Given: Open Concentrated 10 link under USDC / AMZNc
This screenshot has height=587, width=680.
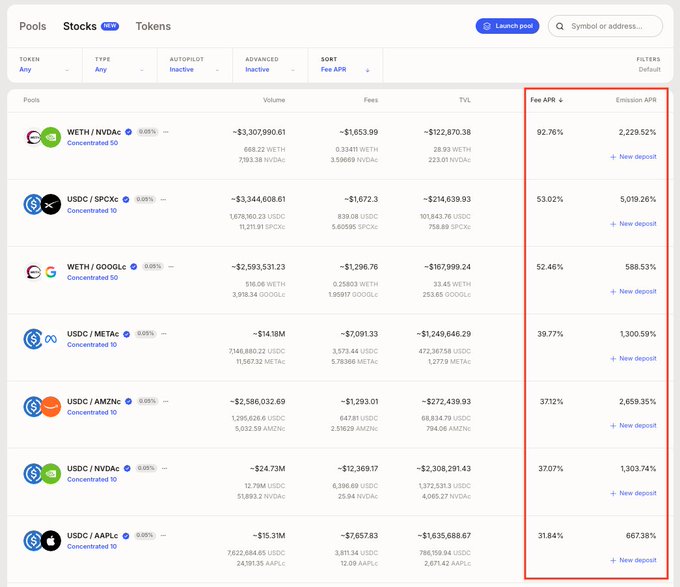Looking at the screenshot, I should [92, 412].
